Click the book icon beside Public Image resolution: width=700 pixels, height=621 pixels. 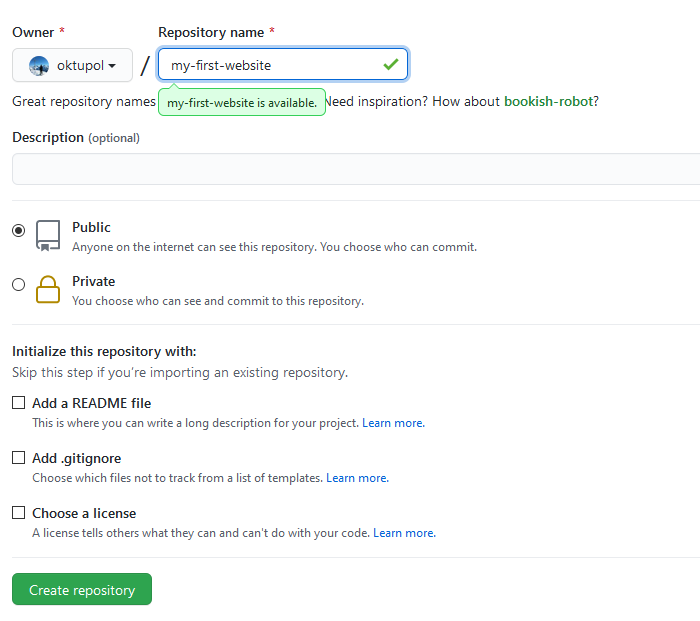click(x=48, y=235)
